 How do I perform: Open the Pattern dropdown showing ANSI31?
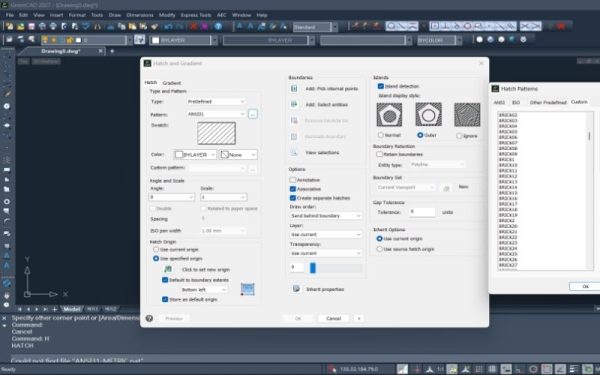(216, 114)
